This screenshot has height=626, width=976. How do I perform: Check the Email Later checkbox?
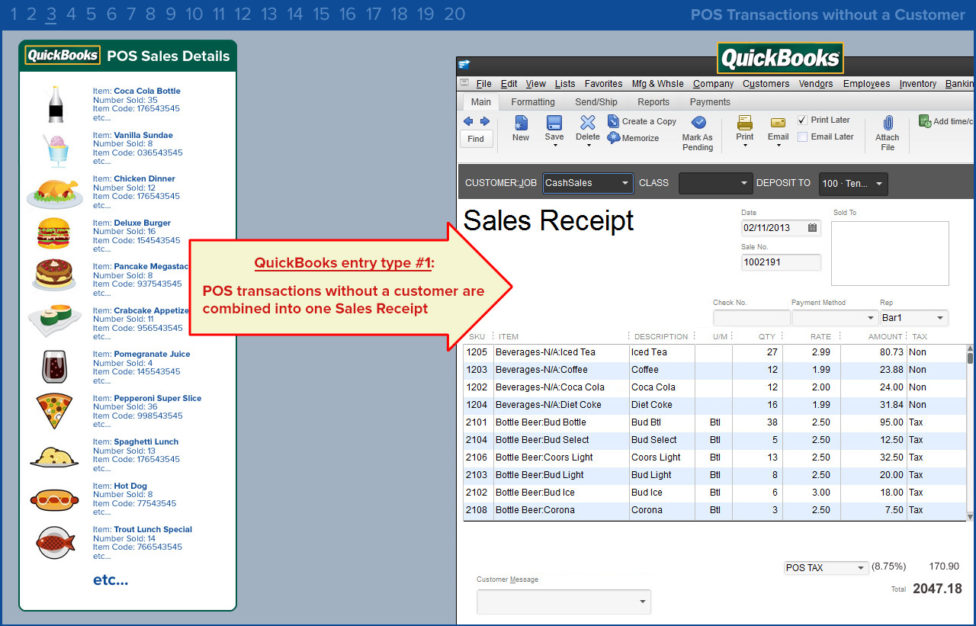click(x=802, y=137)
